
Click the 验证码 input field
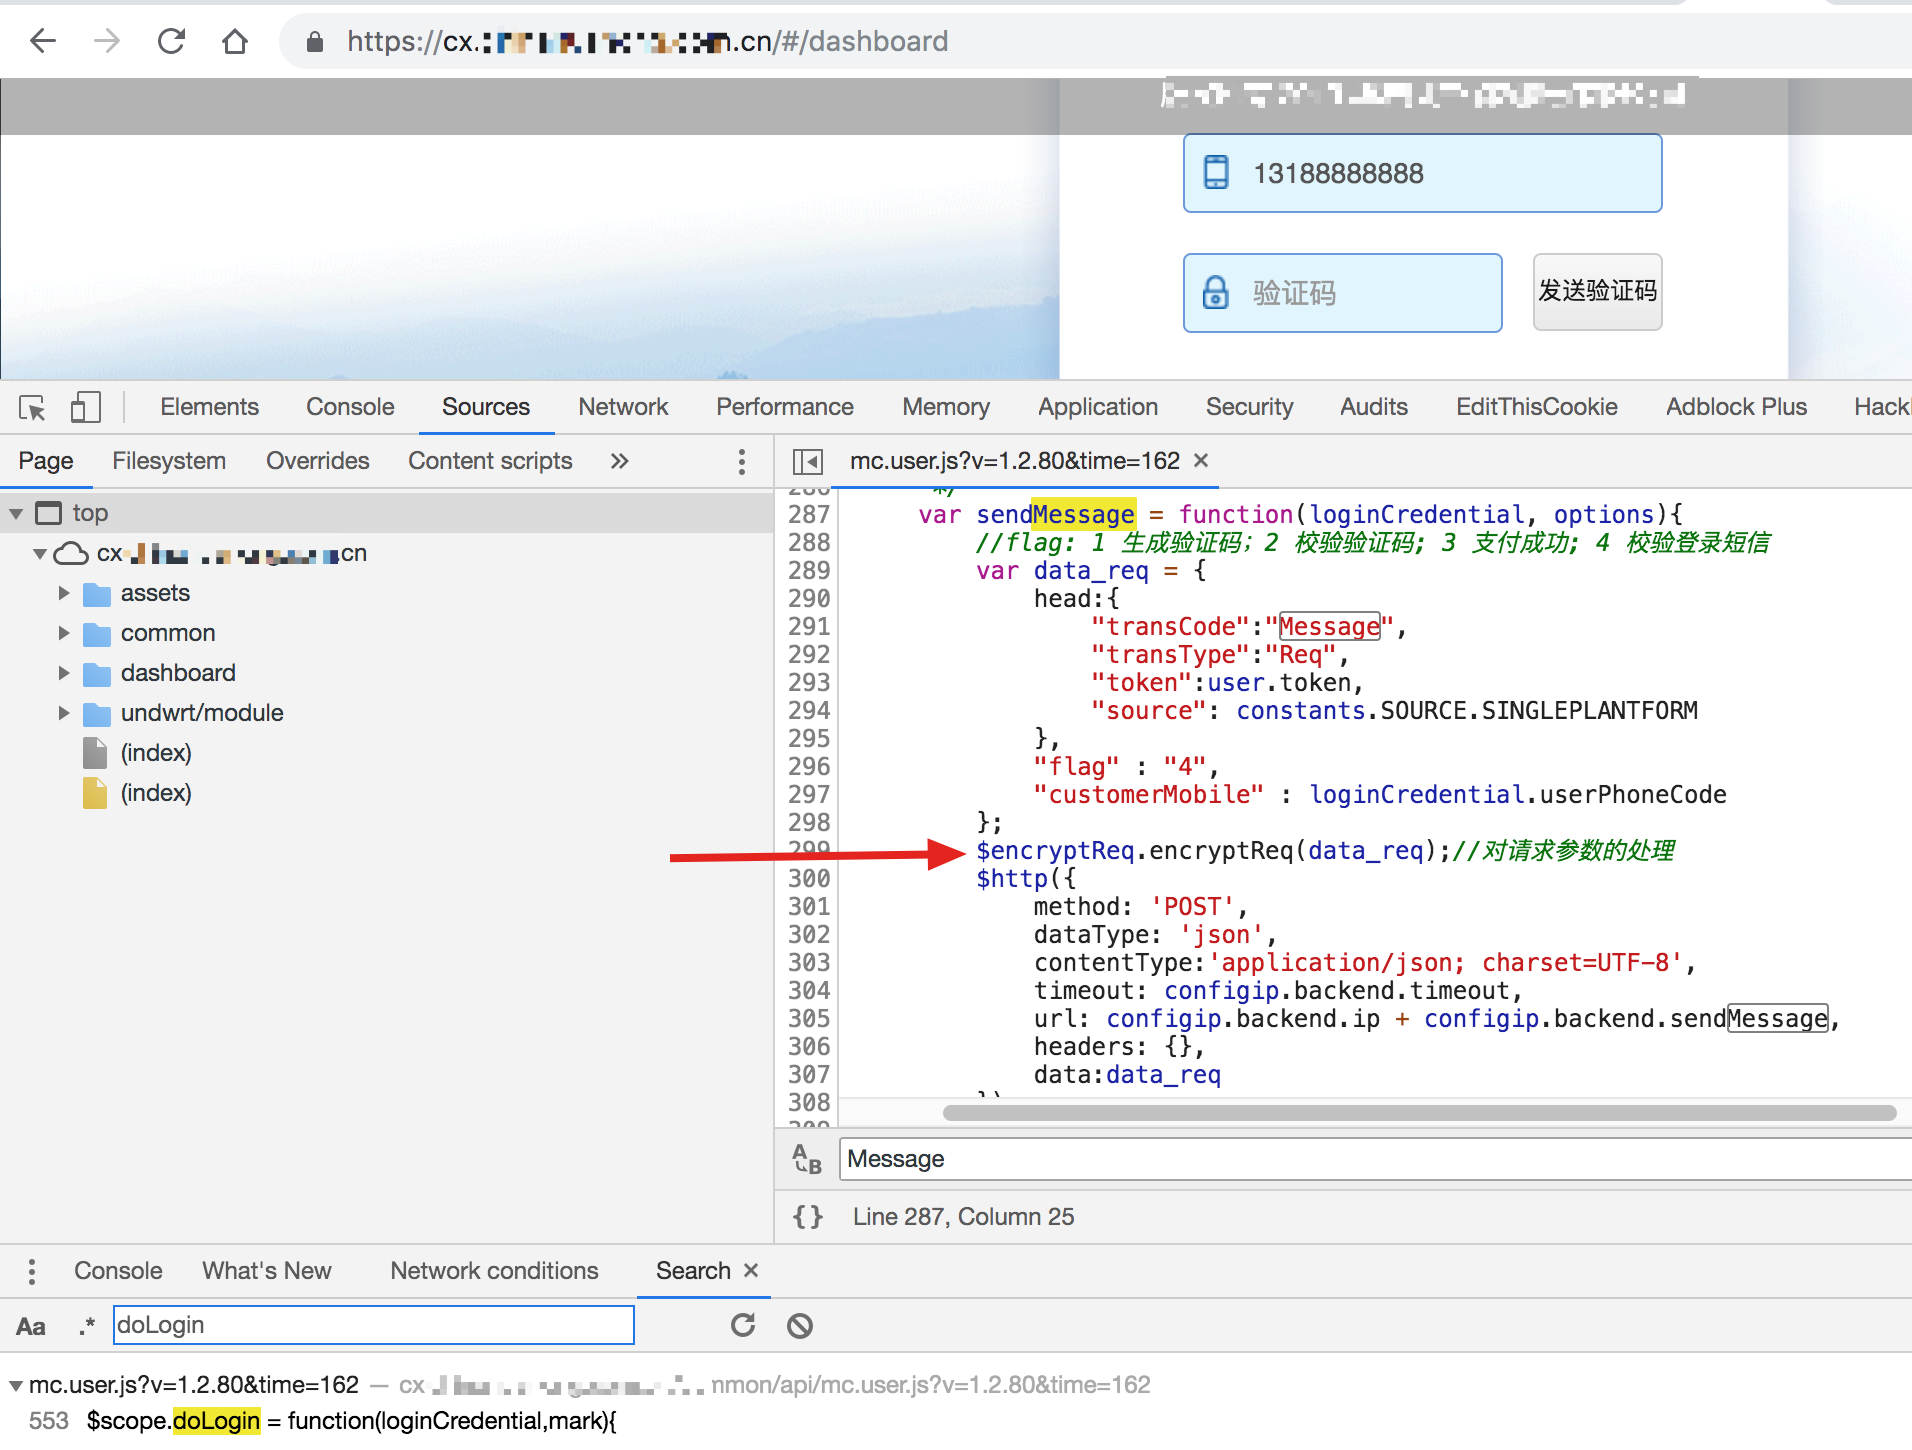click(1342, 293)
